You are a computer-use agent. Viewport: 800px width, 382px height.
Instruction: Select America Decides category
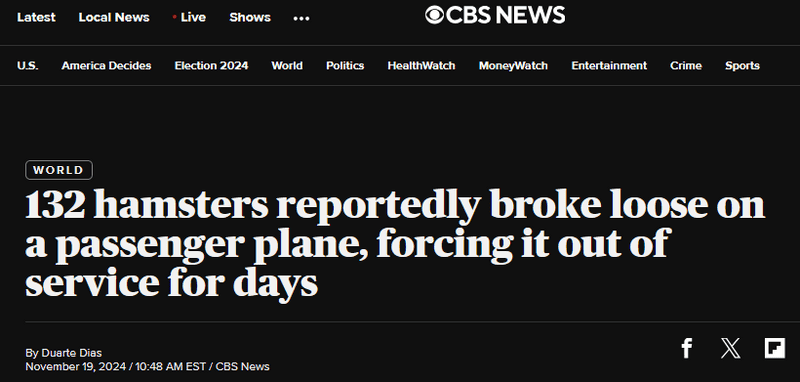(x=106, y=66)
